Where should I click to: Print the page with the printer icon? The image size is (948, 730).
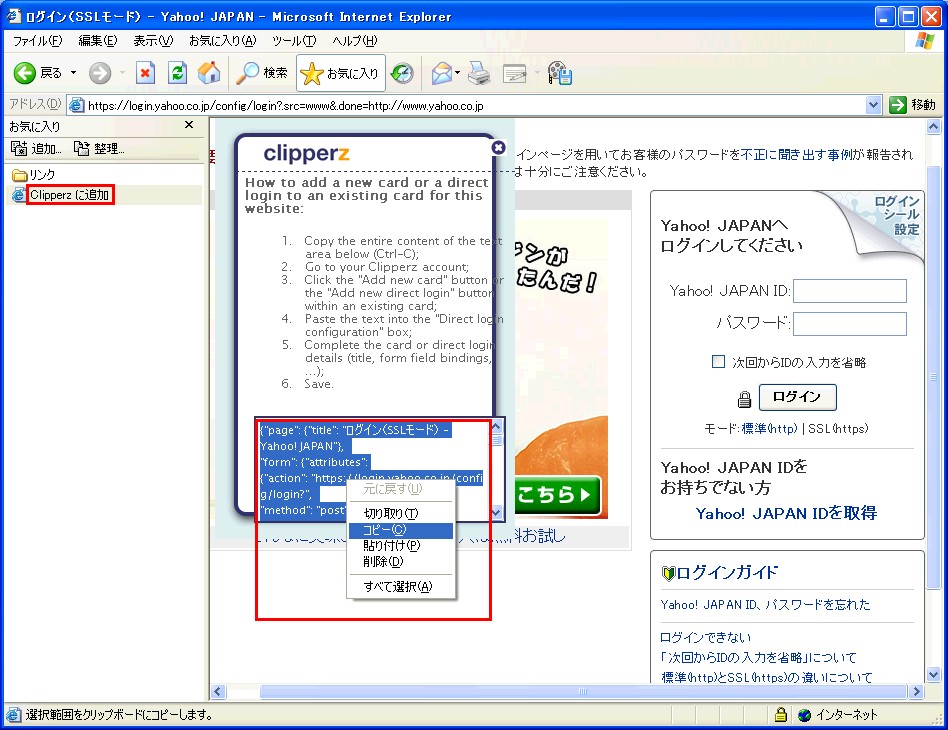pos(479,73)
